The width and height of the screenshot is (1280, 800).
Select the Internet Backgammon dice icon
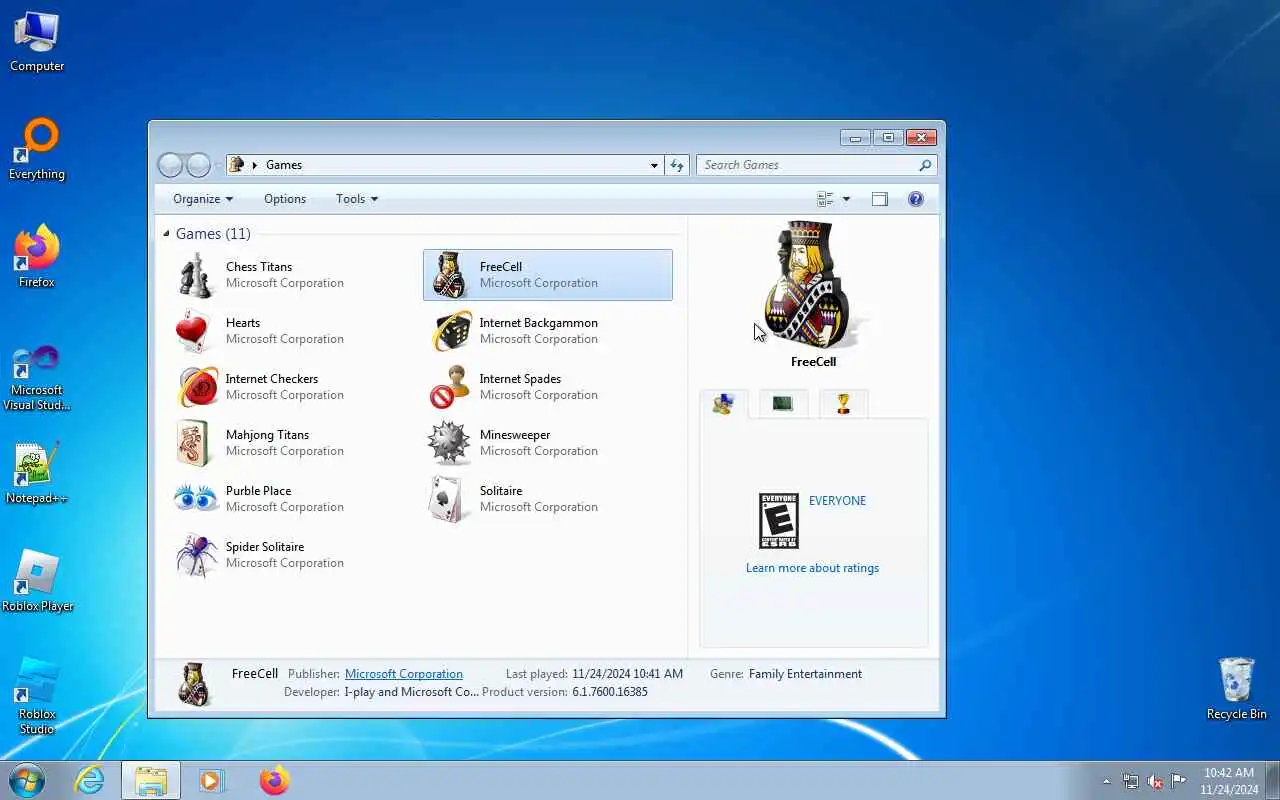pos(451,331)
